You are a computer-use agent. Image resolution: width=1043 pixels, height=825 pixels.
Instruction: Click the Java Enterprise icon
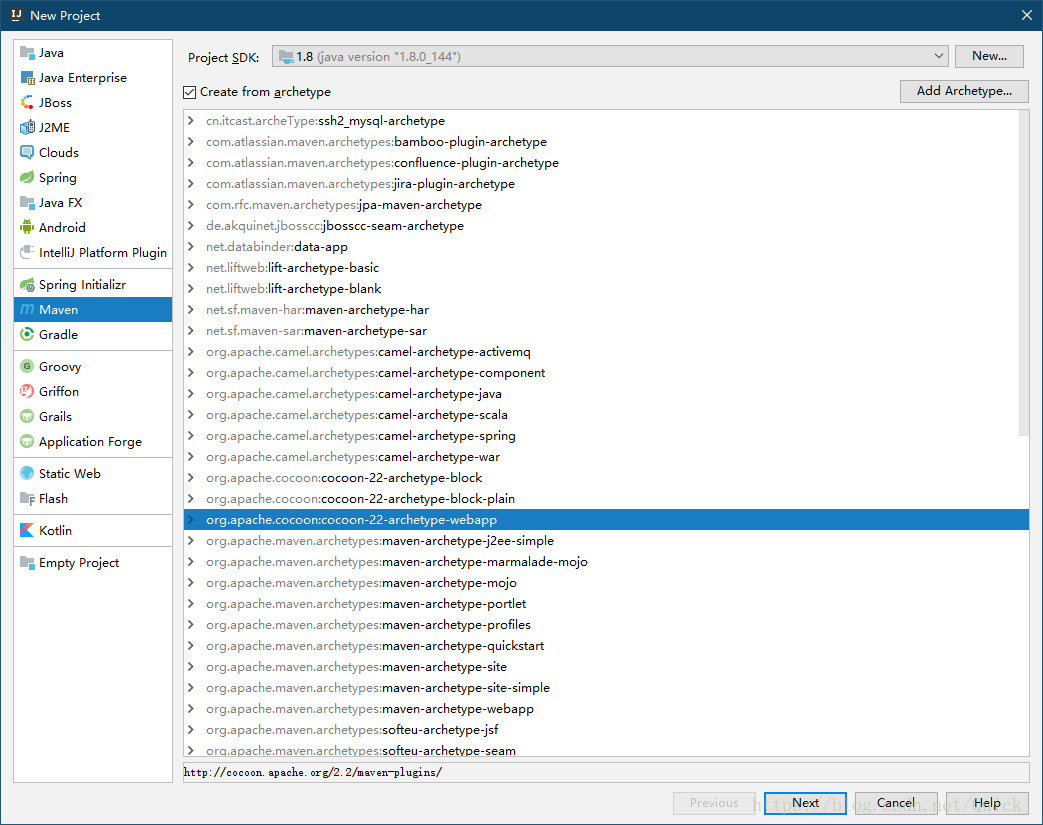coord(27,78)
